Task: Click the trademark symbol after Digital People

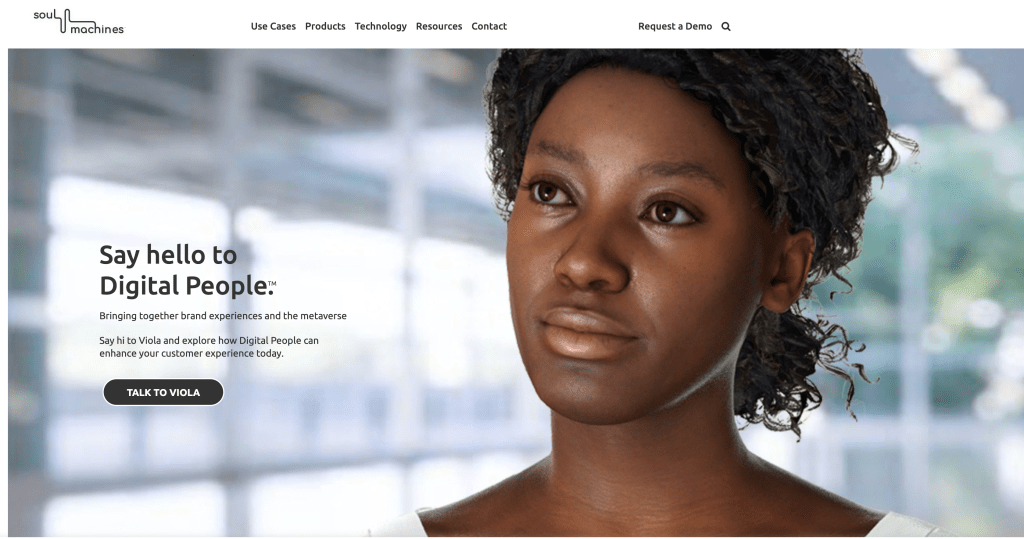Action: pyautogui.click(x=272, y=283)
